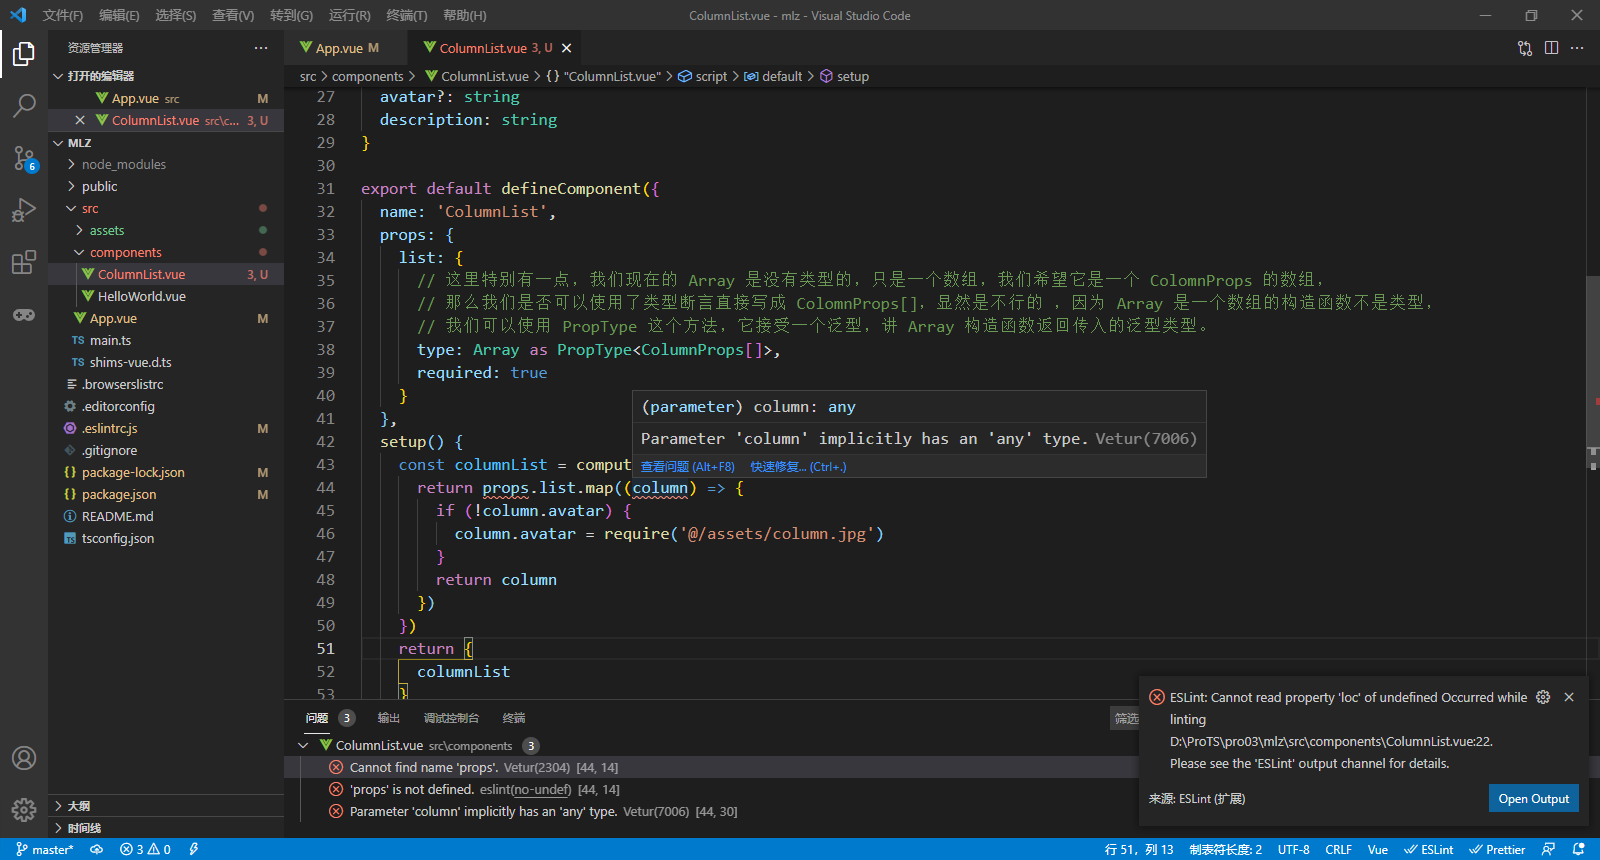Change the CRLF line ending setting

(1338, 849)
